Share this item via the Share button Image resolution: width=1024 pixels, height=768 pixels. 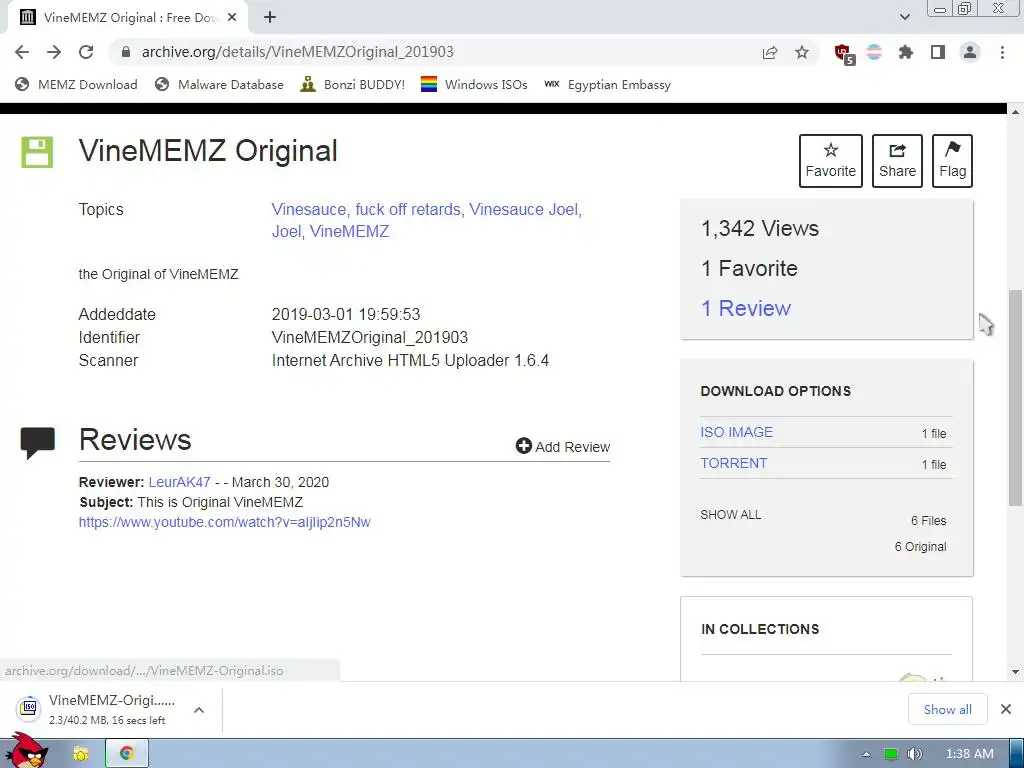pos(897,161)
